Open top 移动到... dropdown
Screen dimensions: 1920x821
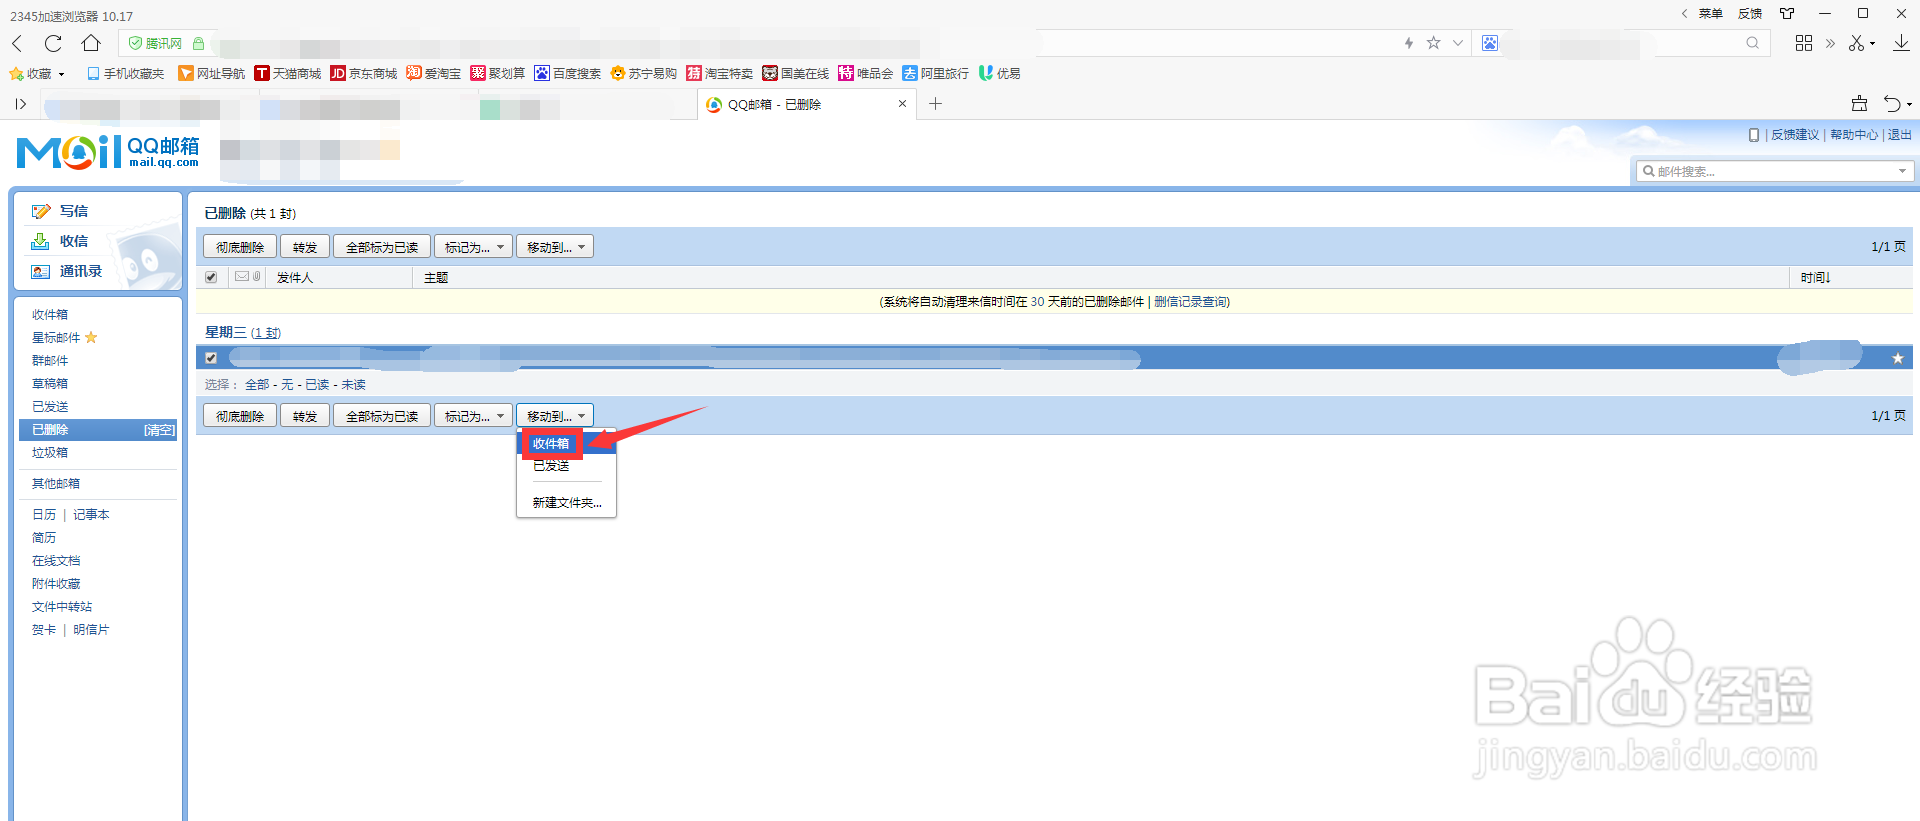tap(555, 247)
